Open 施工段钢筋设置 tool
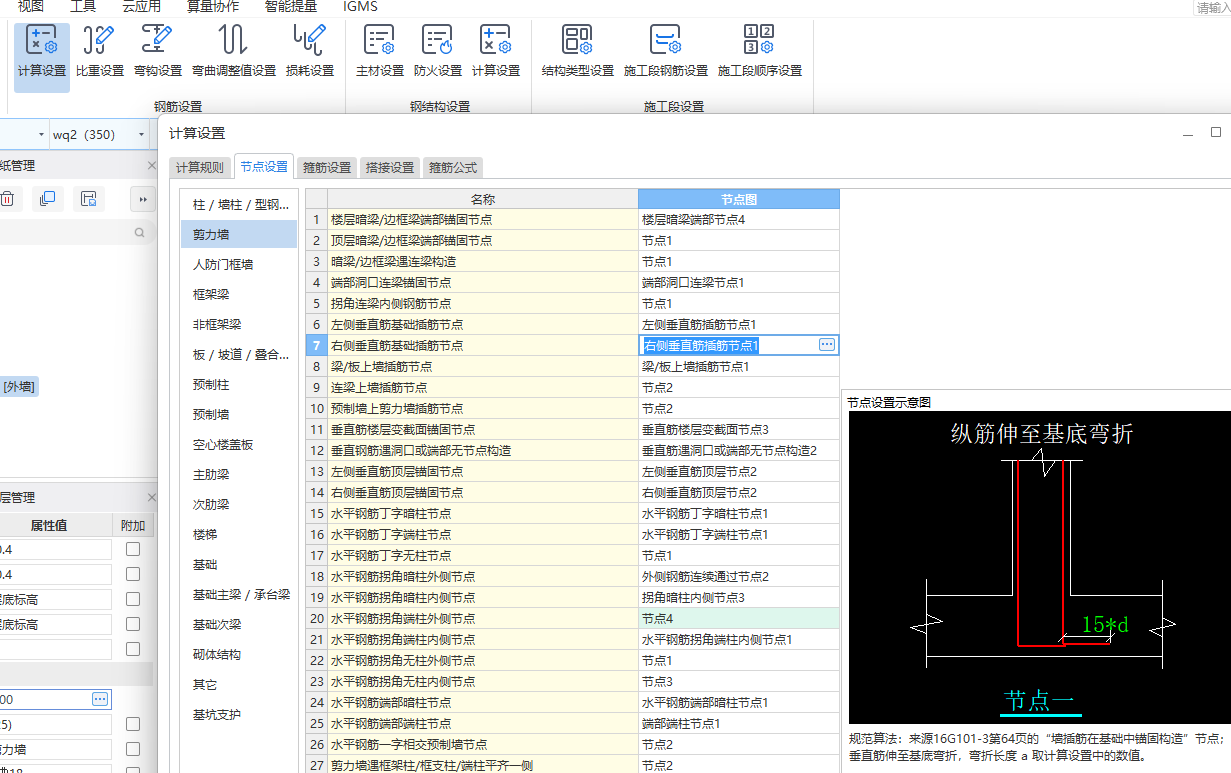This screenshot has height=773, width=1231. tap(666, 52)
